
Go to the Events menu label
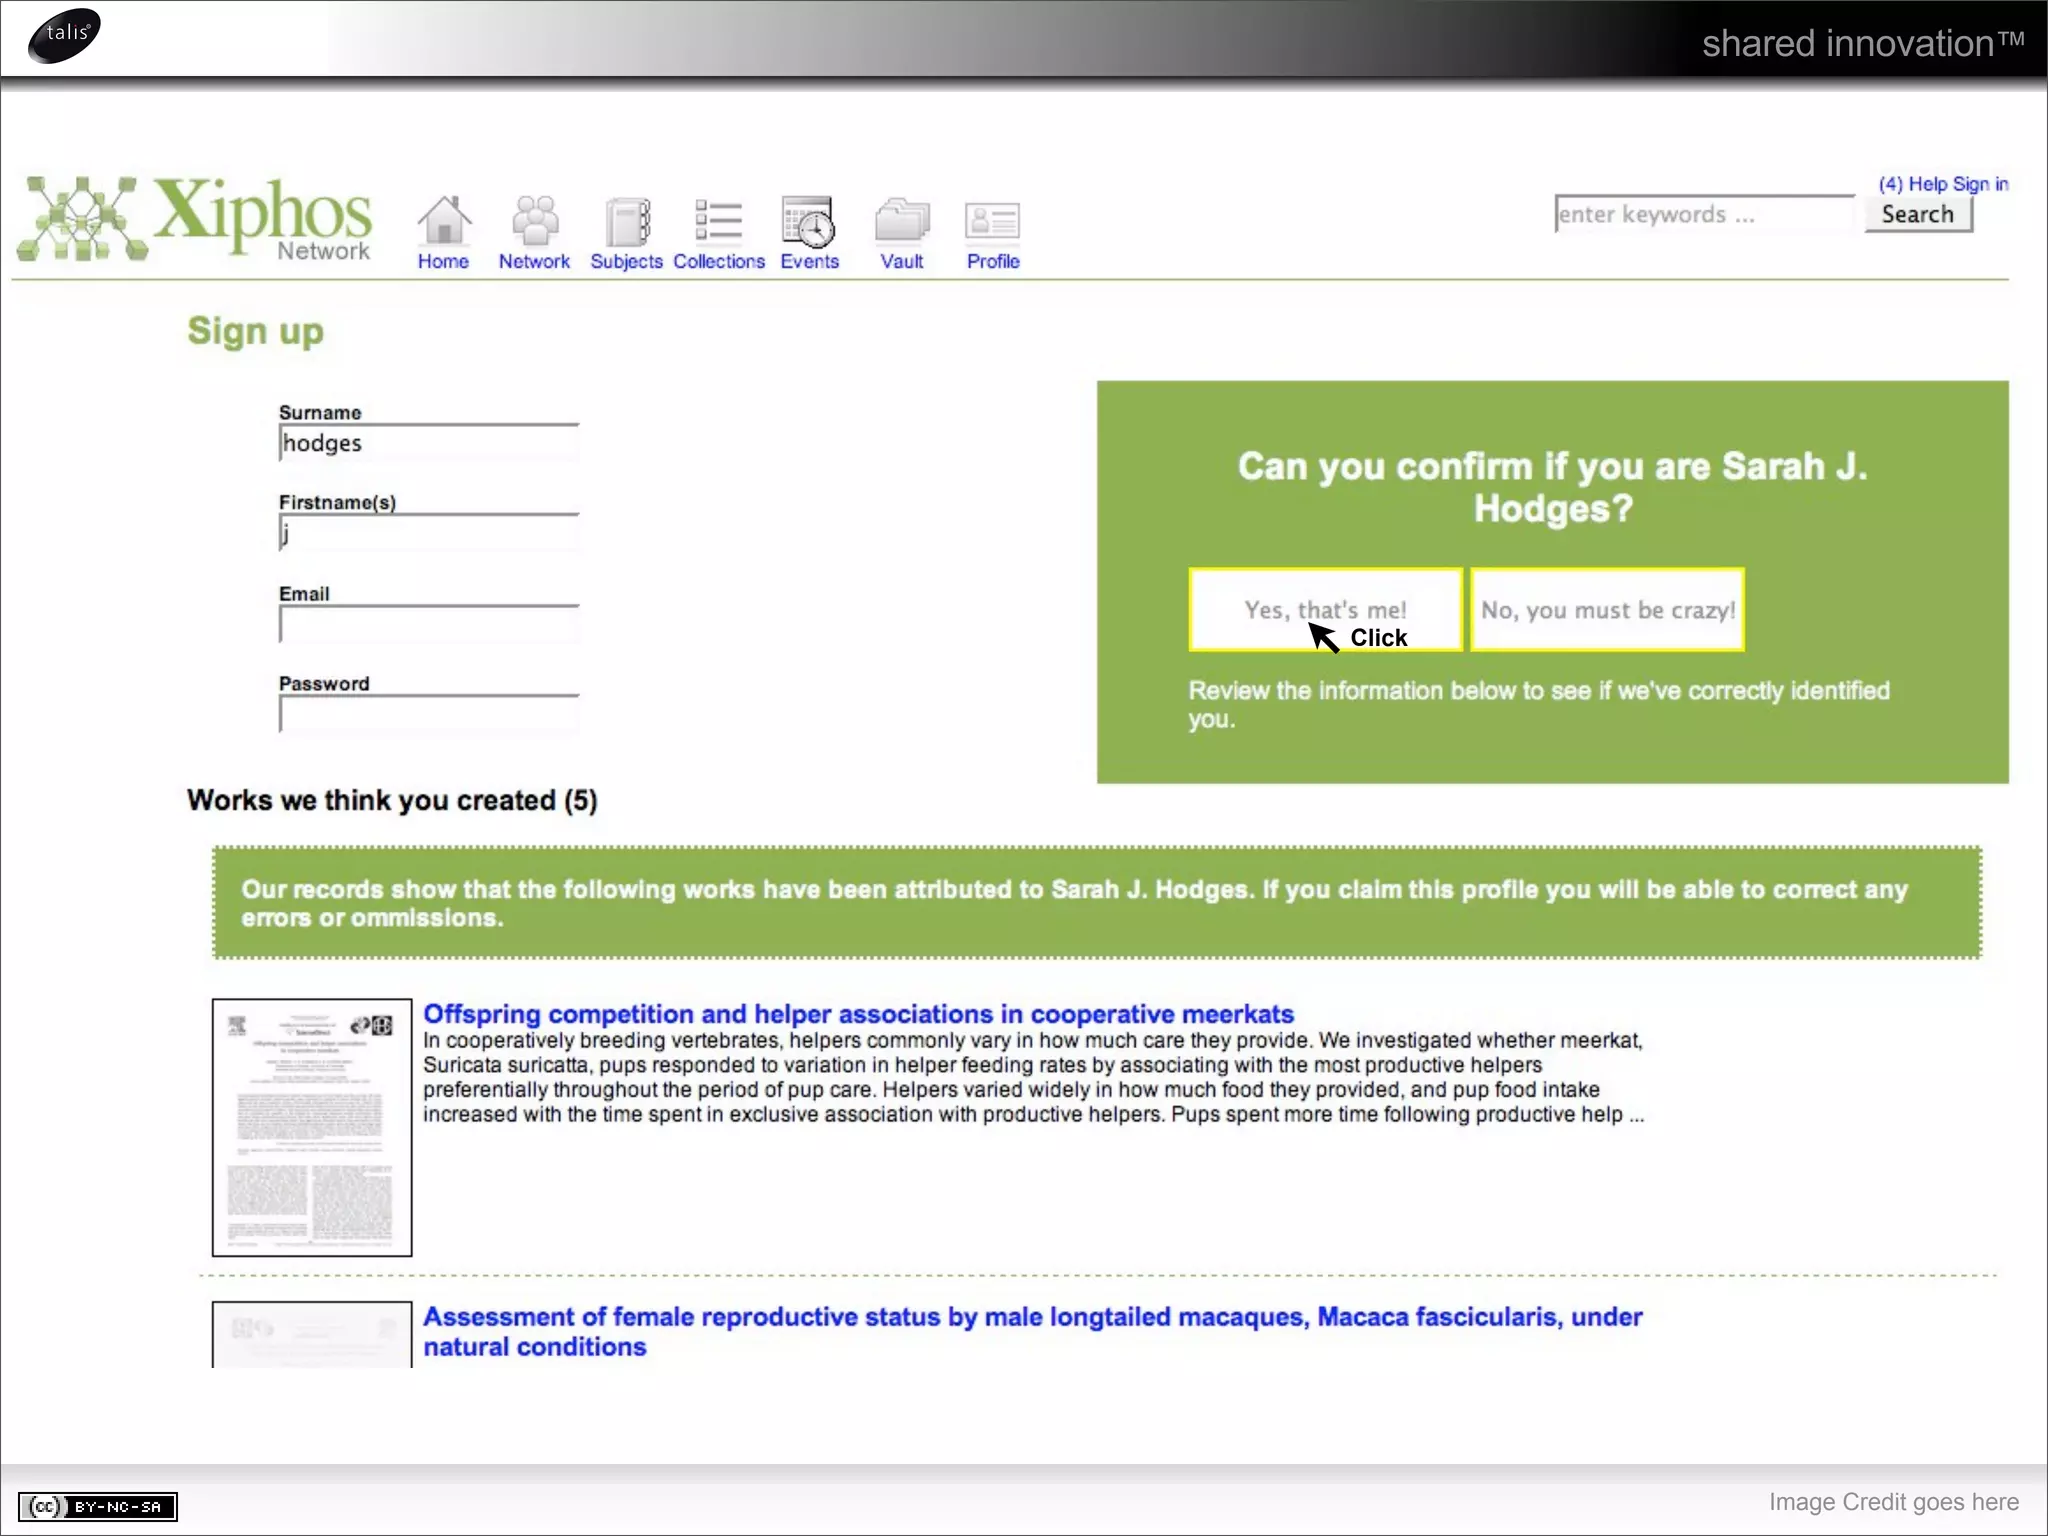pyautogui.click(x=810, y=261)
